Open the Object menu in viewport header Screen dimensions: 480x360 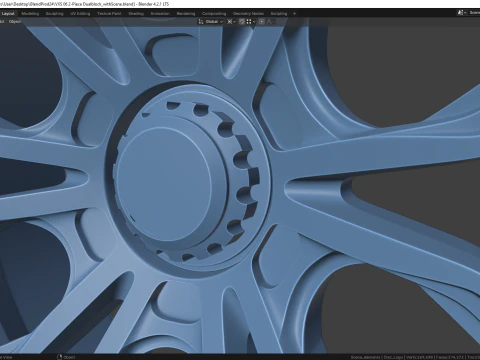(x=15, y=22)
